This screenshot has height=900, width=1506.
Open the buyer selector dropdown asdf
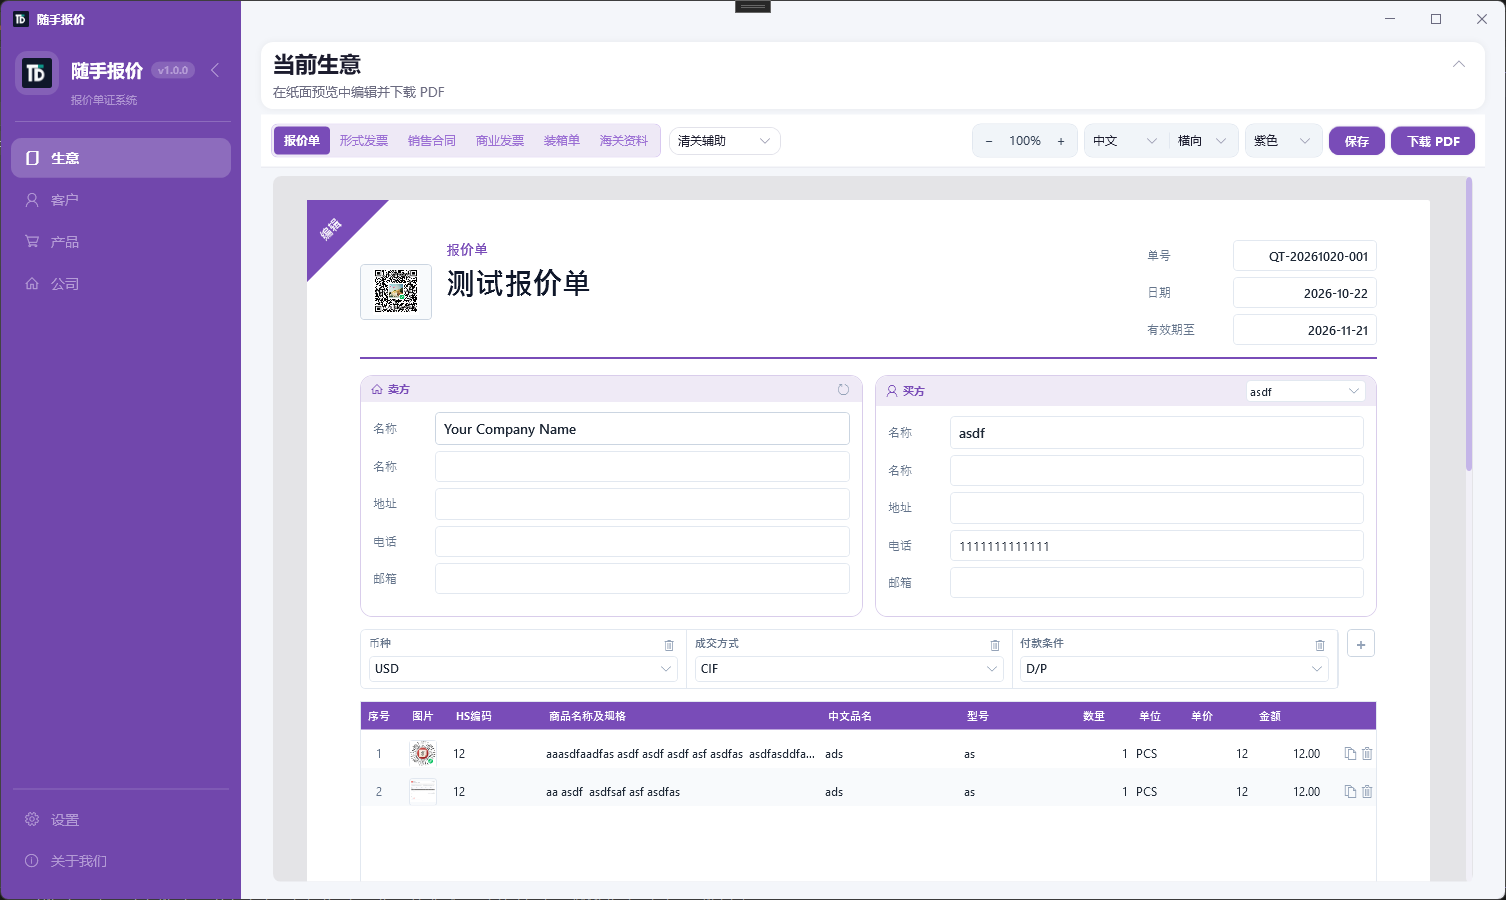[1305, 391]
